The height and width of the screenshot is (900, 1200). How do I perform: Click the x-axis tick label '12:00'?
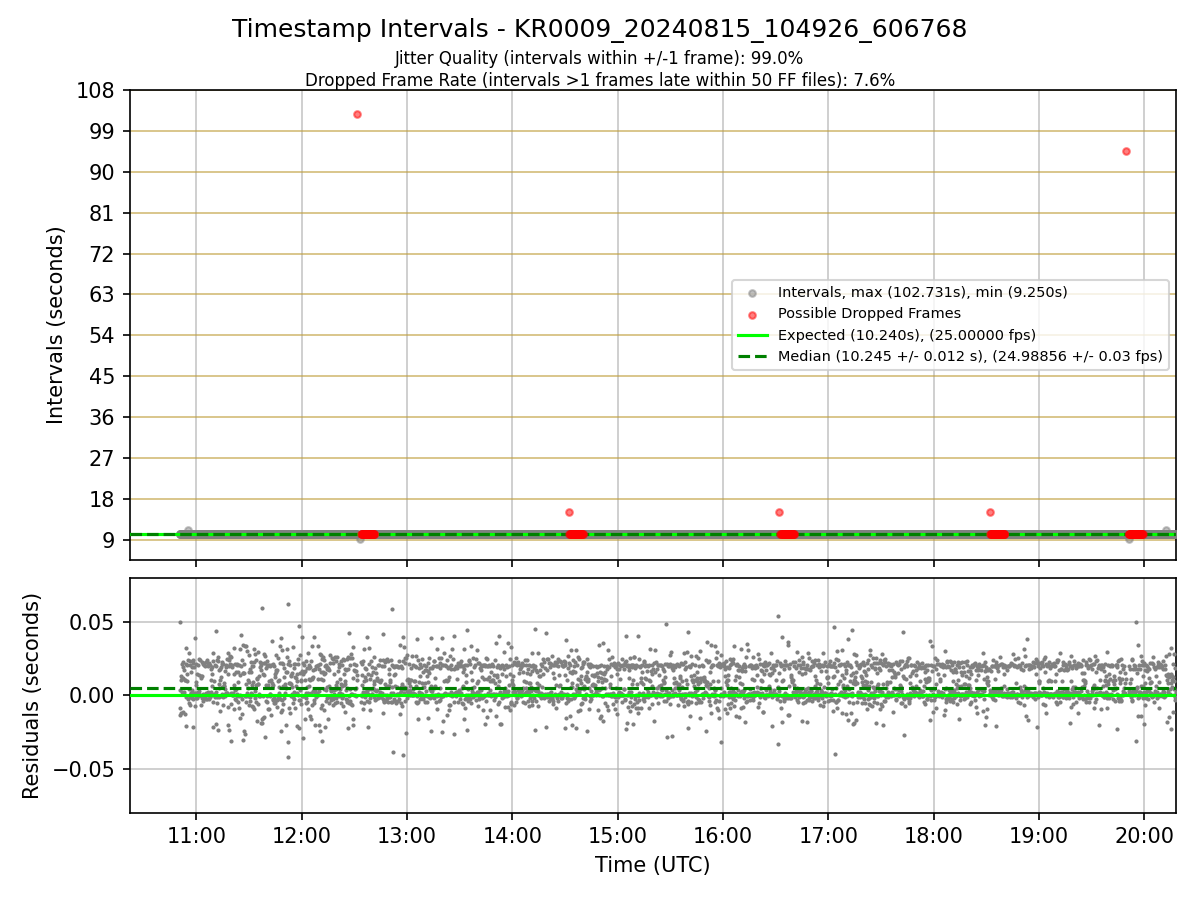[301, 836]
